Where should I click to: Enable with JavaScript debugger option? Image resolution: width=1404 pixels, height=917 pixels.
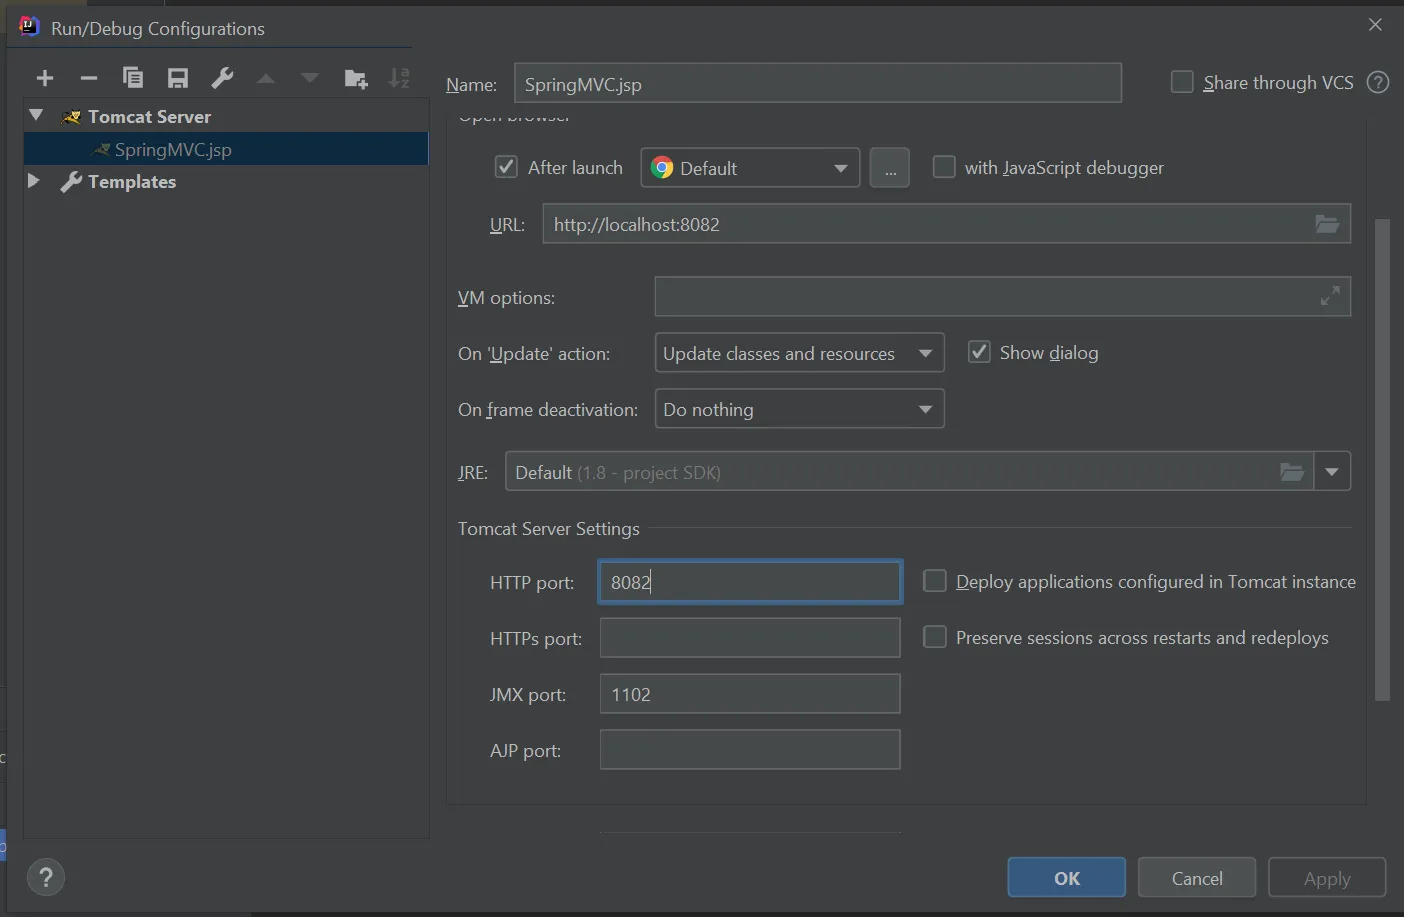click(944, 167)
